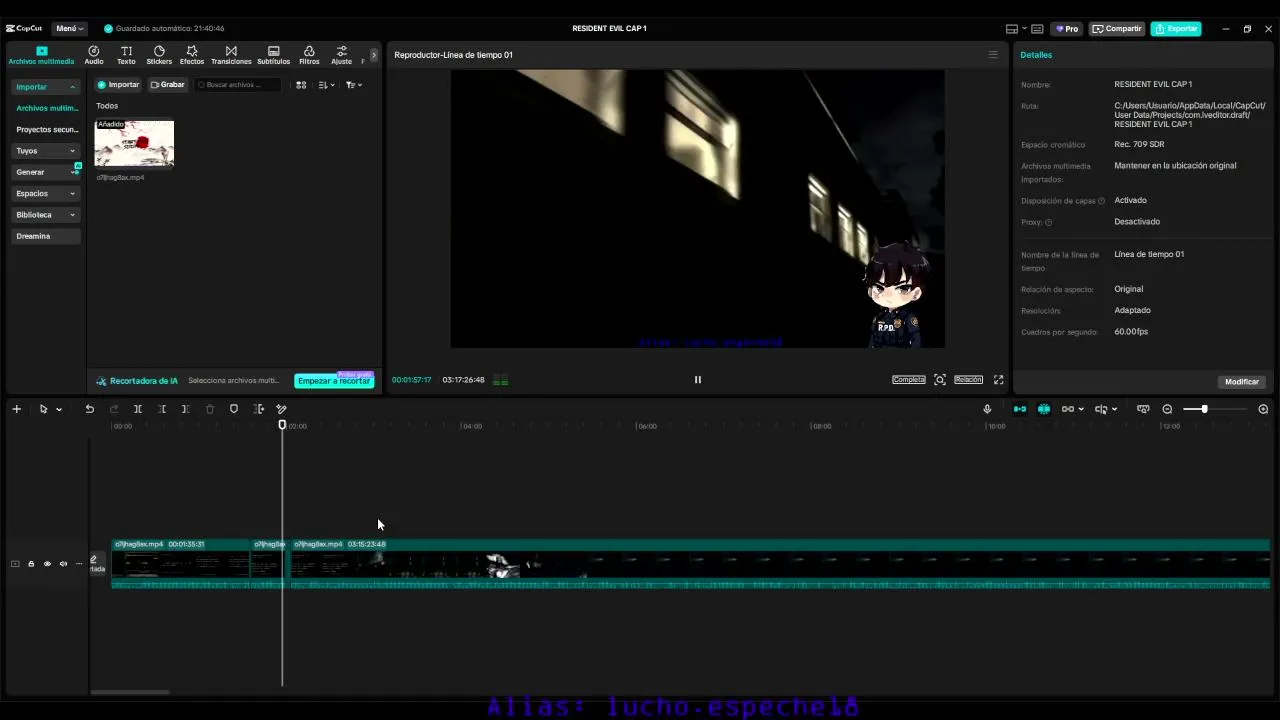Switch to the Efectos tab
The width and height of the screenshot is (1280, 720).
point(192,55)
